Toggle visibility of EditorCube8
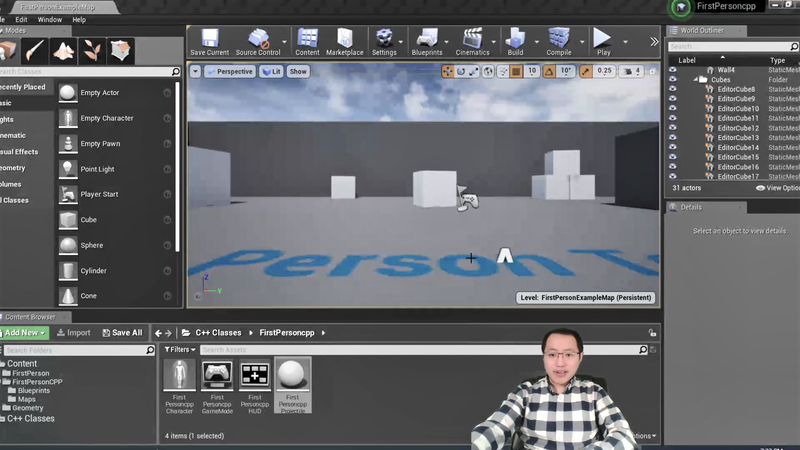 [x=672, y=89]
